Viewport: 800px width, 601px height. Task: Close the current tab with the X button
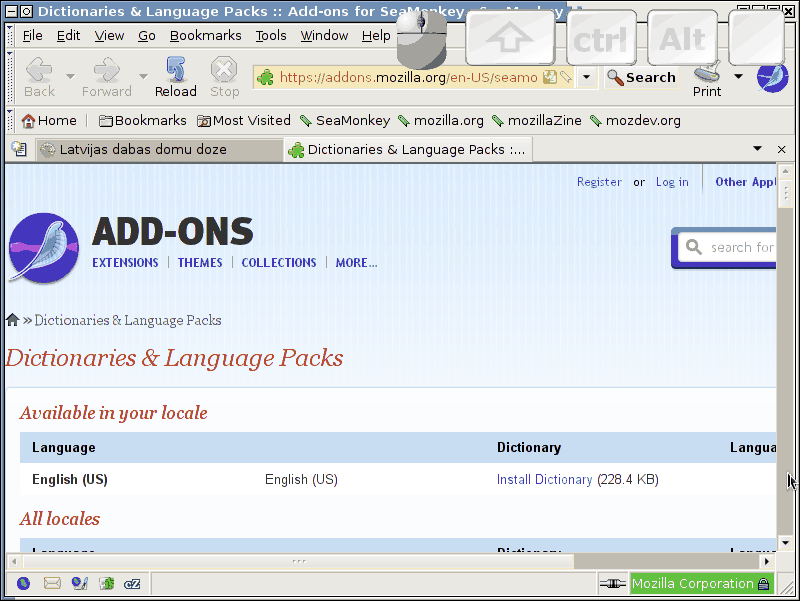tap(781, 149)
